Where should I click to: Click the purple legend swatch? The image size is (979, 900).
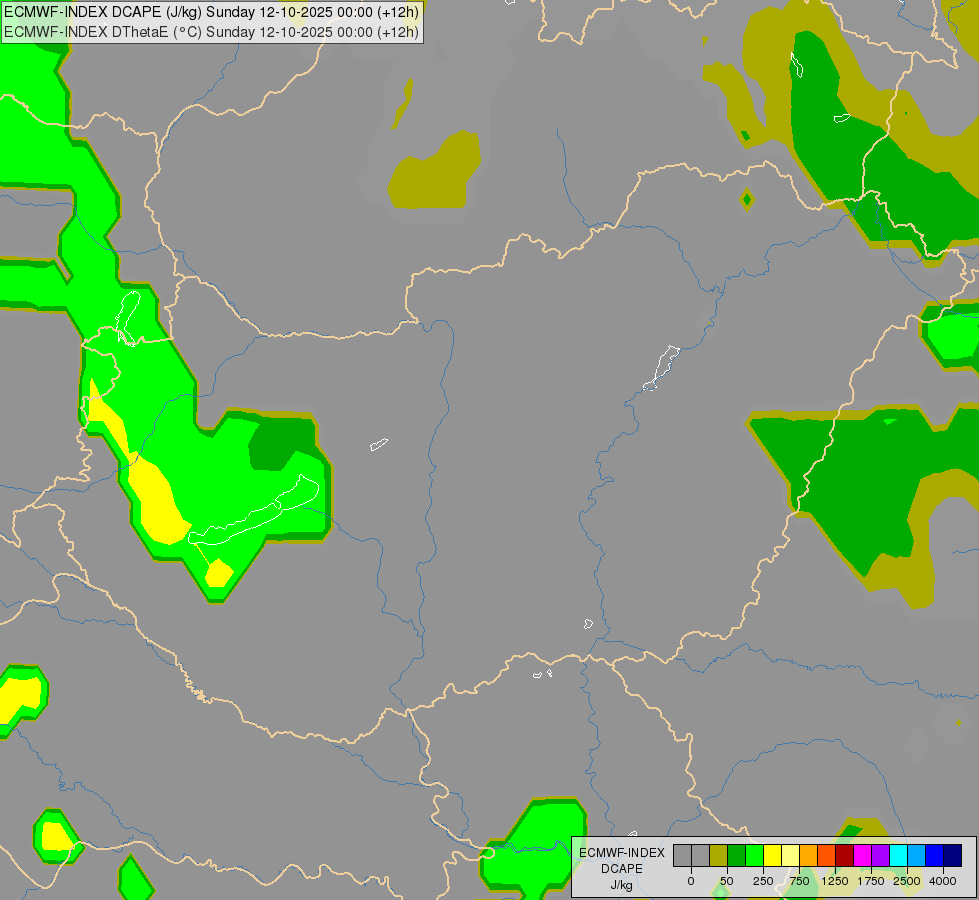coord(881,856)
